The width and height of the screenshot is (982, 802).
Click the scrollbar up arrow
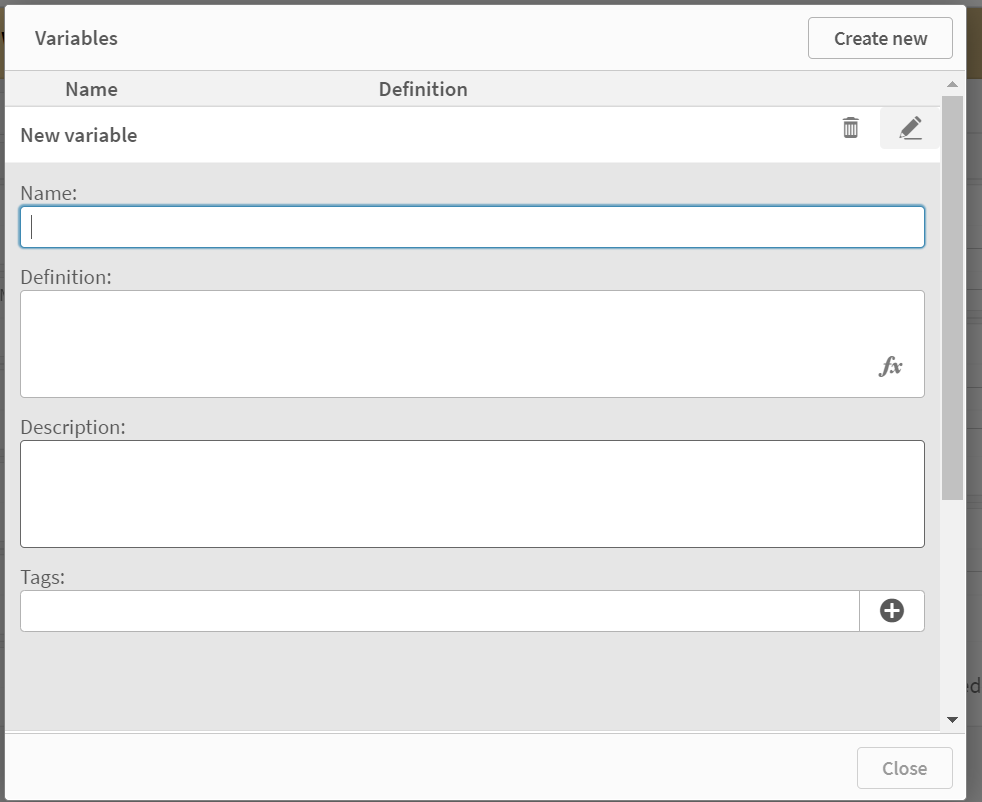click(x=952, y=84)
